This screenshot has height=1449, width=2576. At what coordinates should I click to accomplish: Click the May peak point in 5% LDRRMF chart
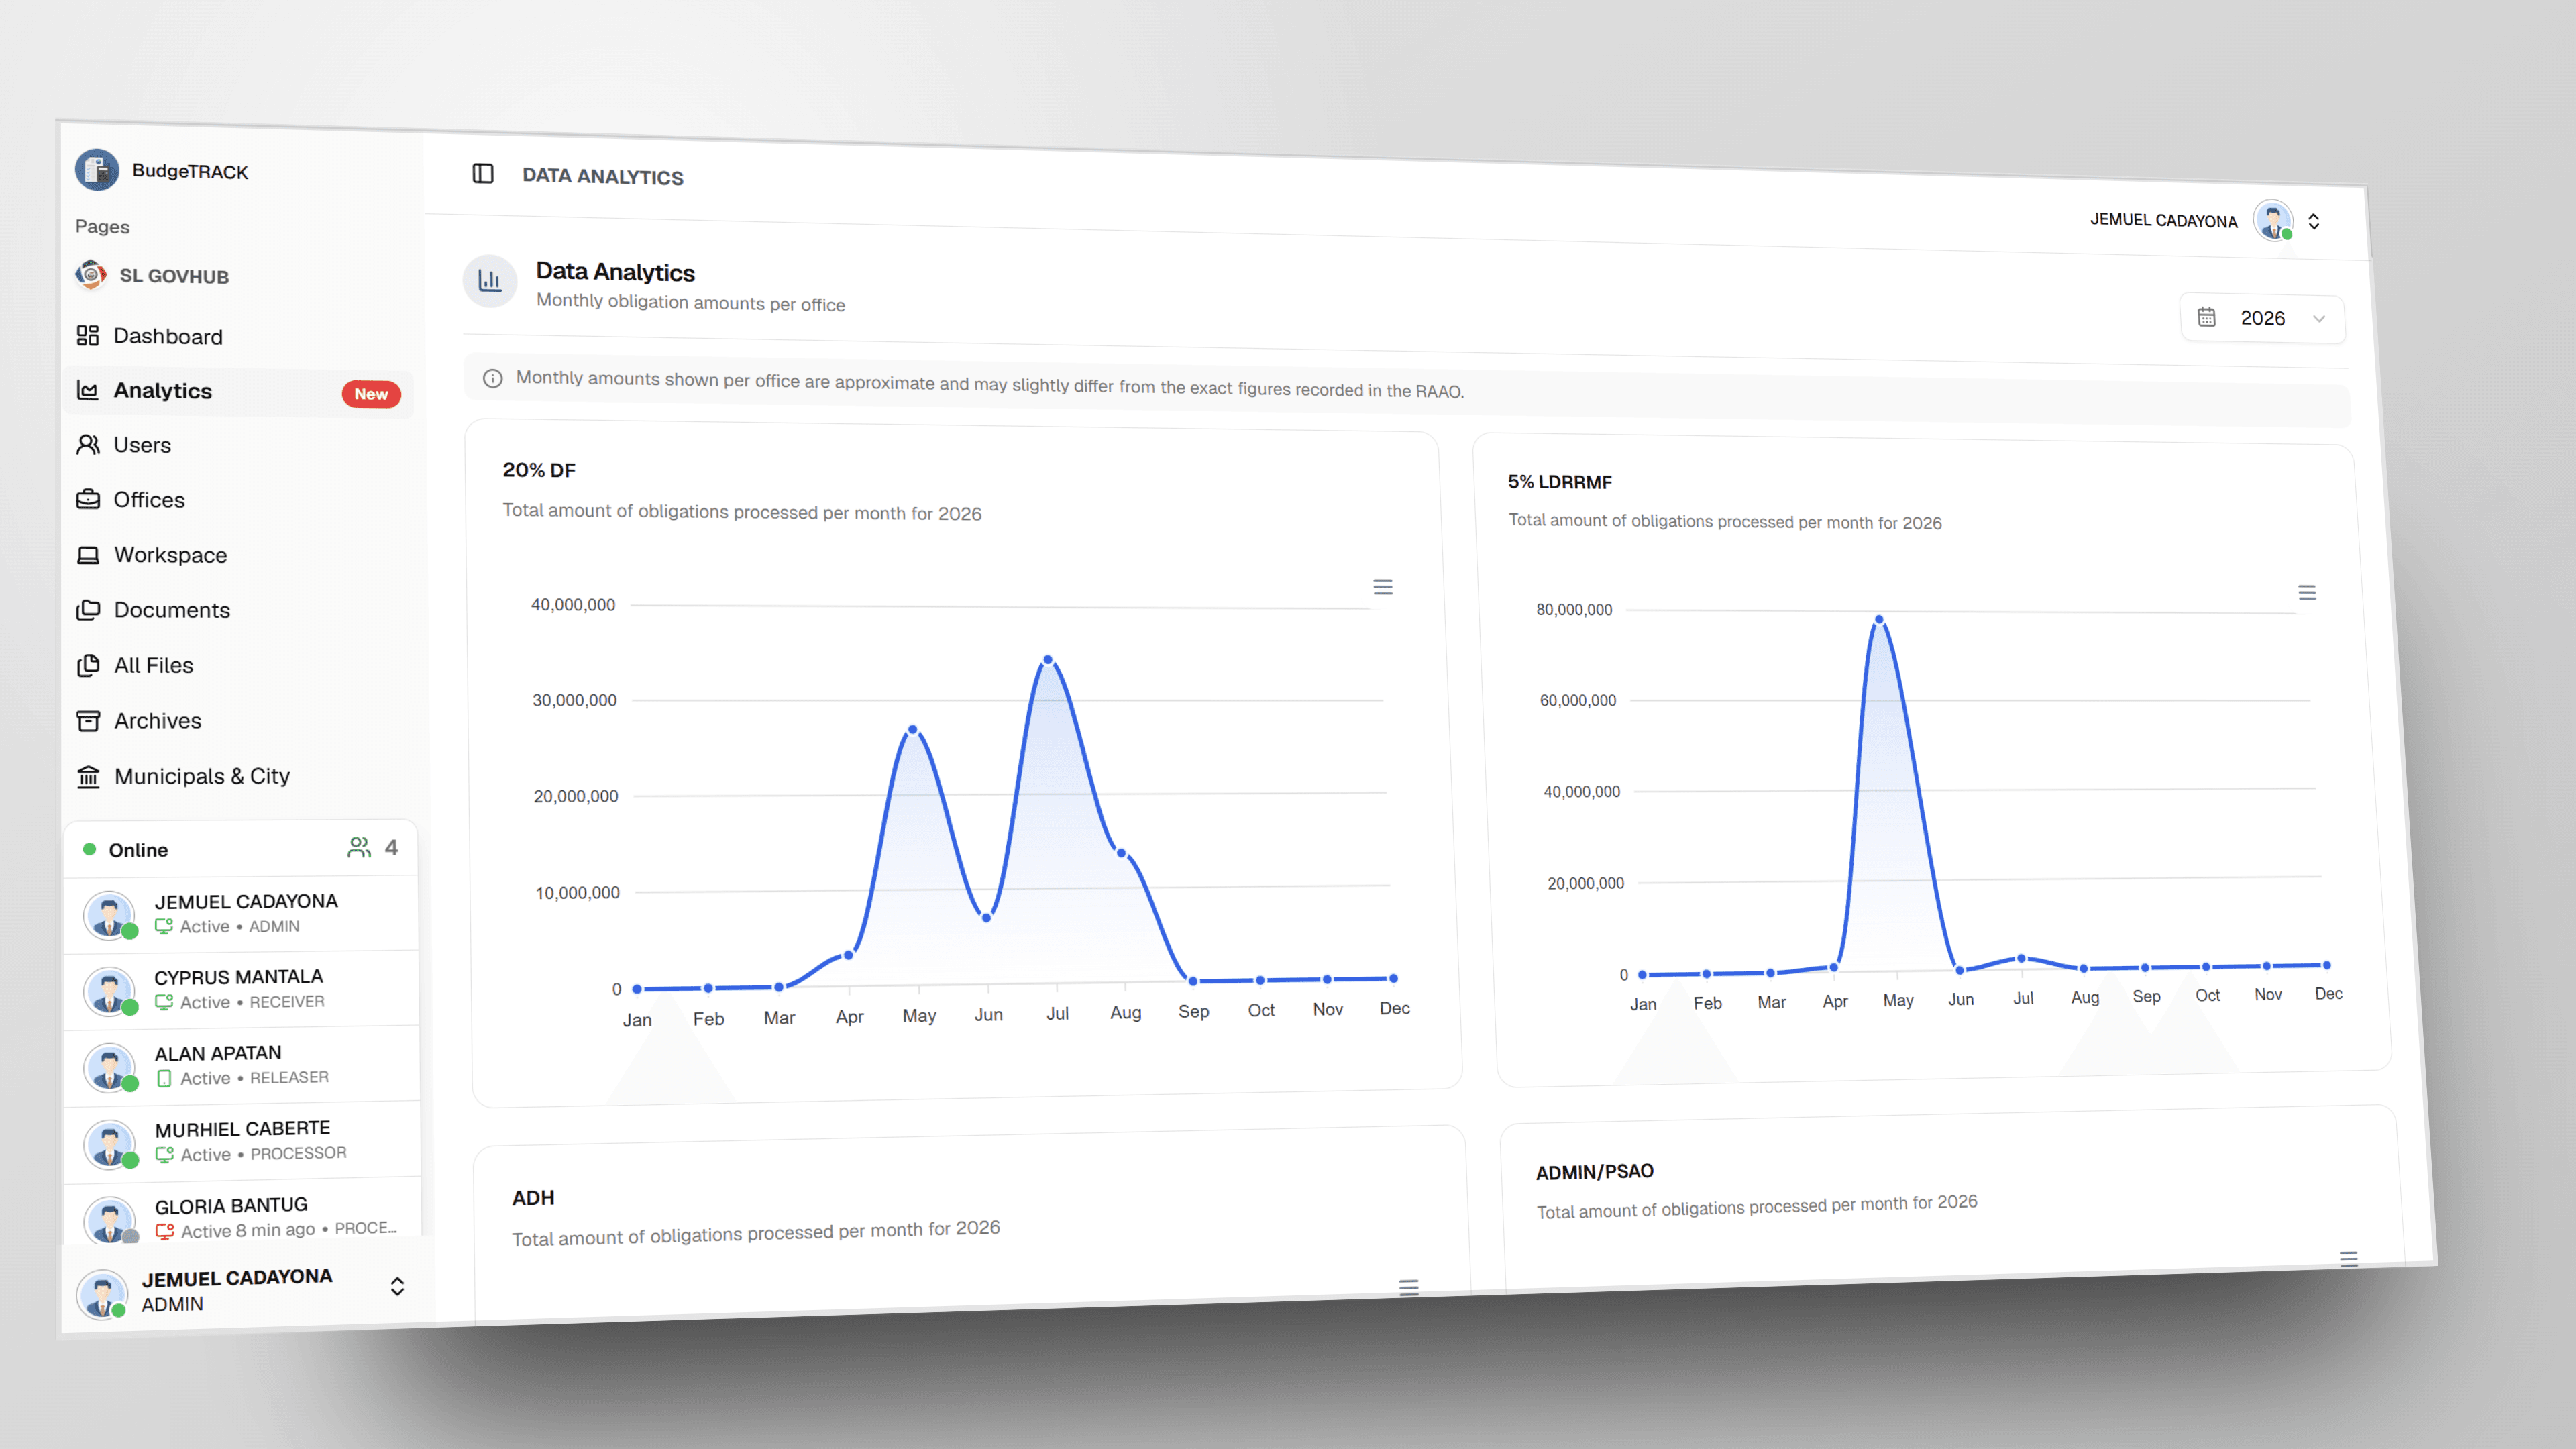(1880, 620)
